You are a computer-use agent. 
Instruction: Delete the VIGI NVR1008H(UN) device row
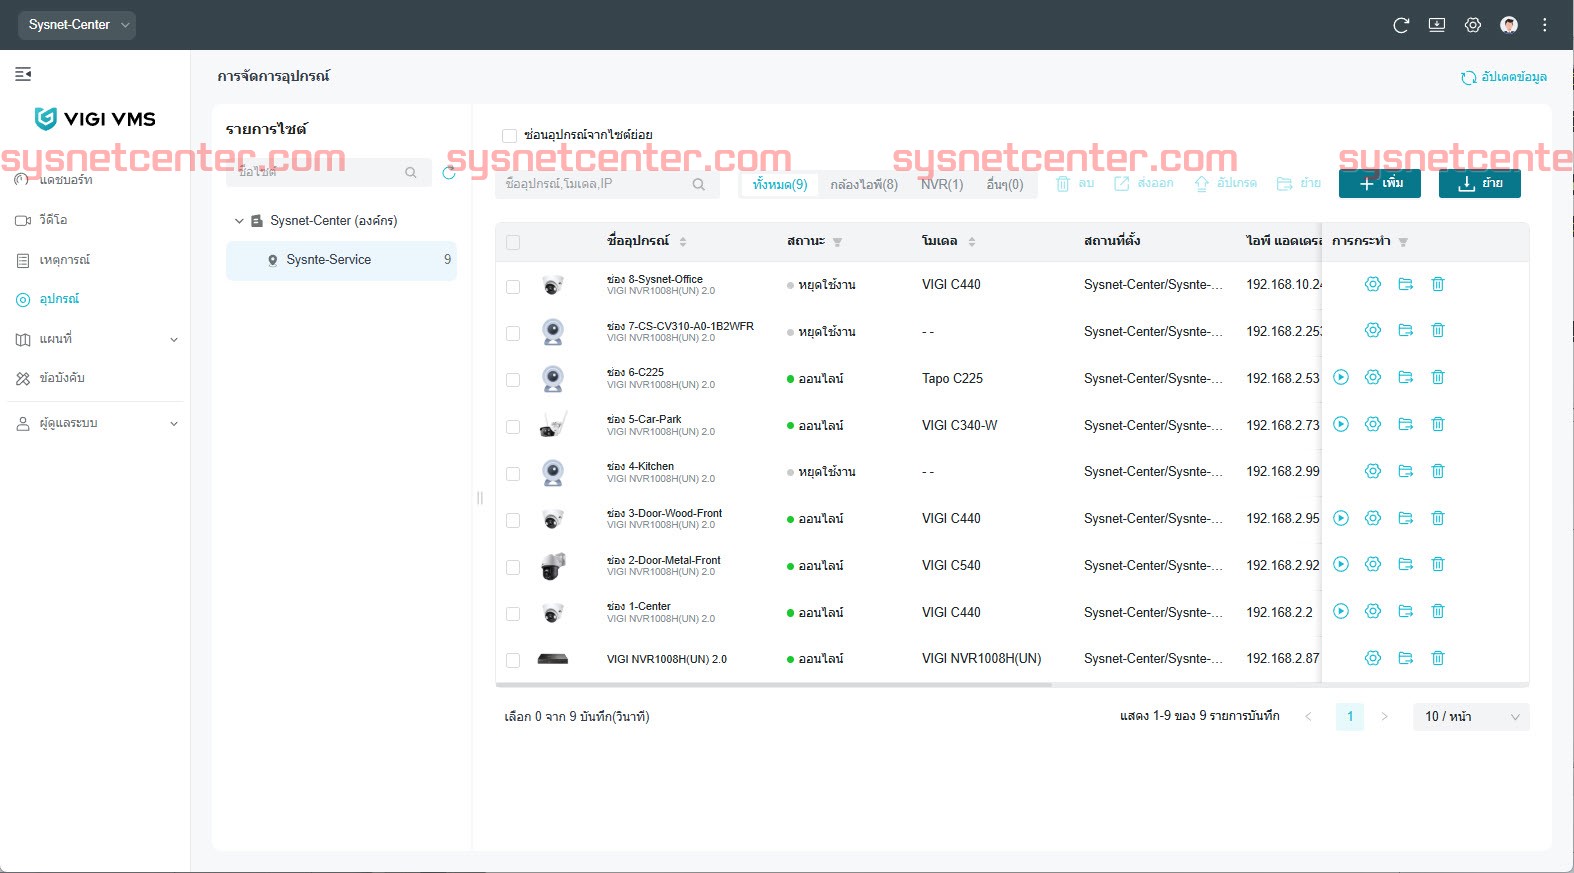pyautogui.click(x=1438, y=658)
